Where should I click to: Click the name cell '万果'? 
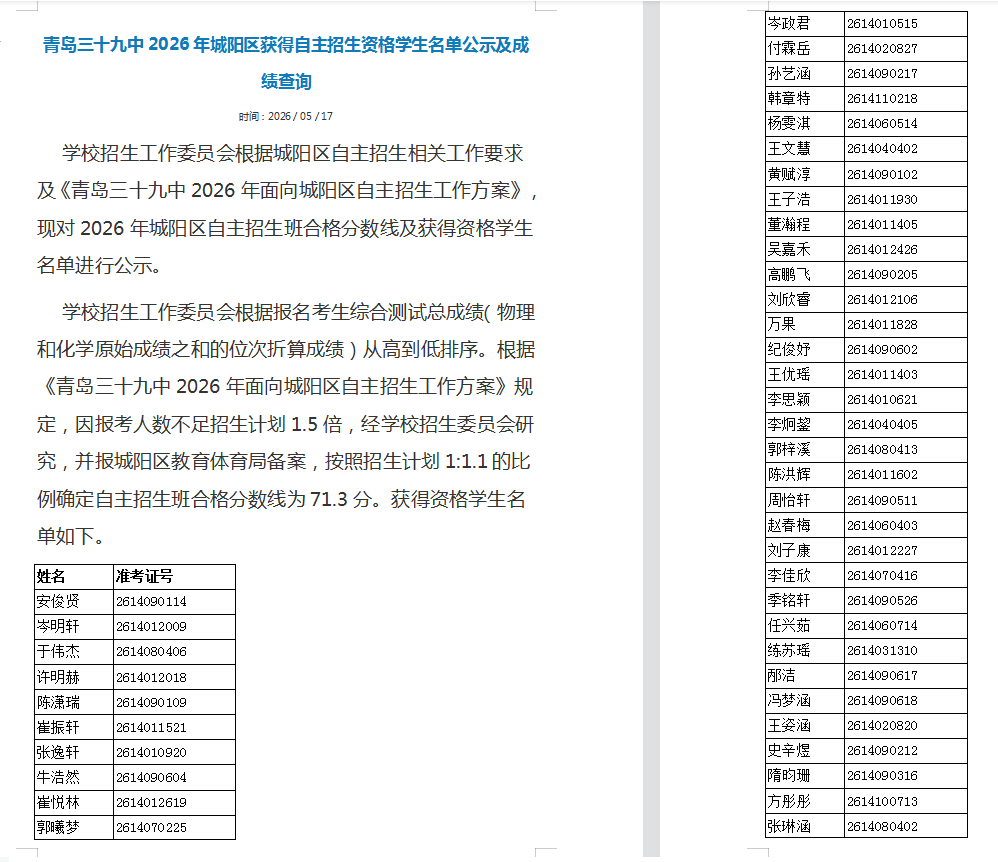point(805,324)
